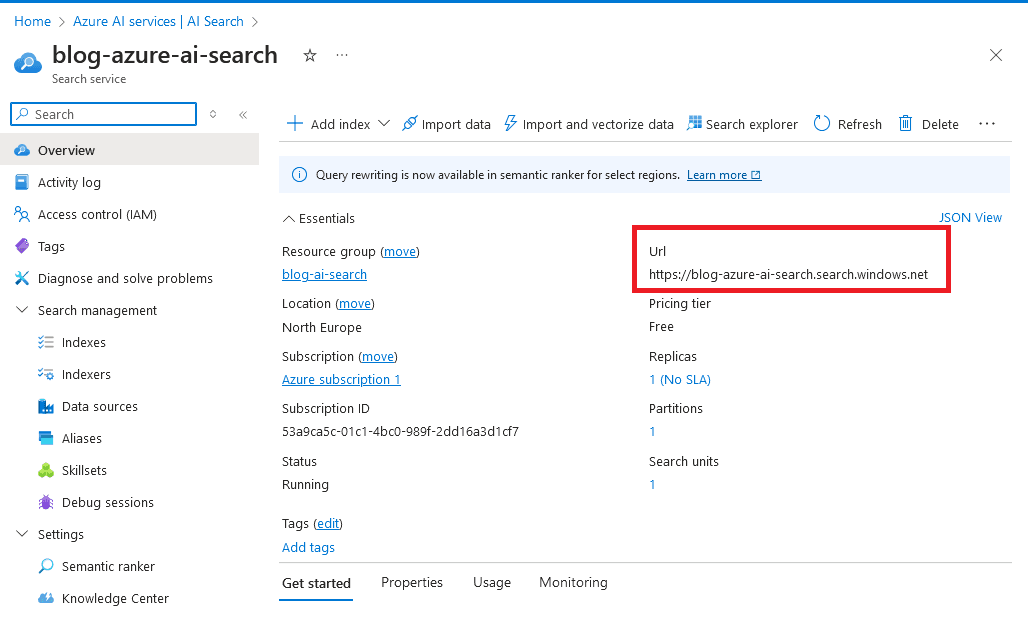Switch to the Usage tab
Viewport: 1028px width, 618px height.
pos(492,583)
